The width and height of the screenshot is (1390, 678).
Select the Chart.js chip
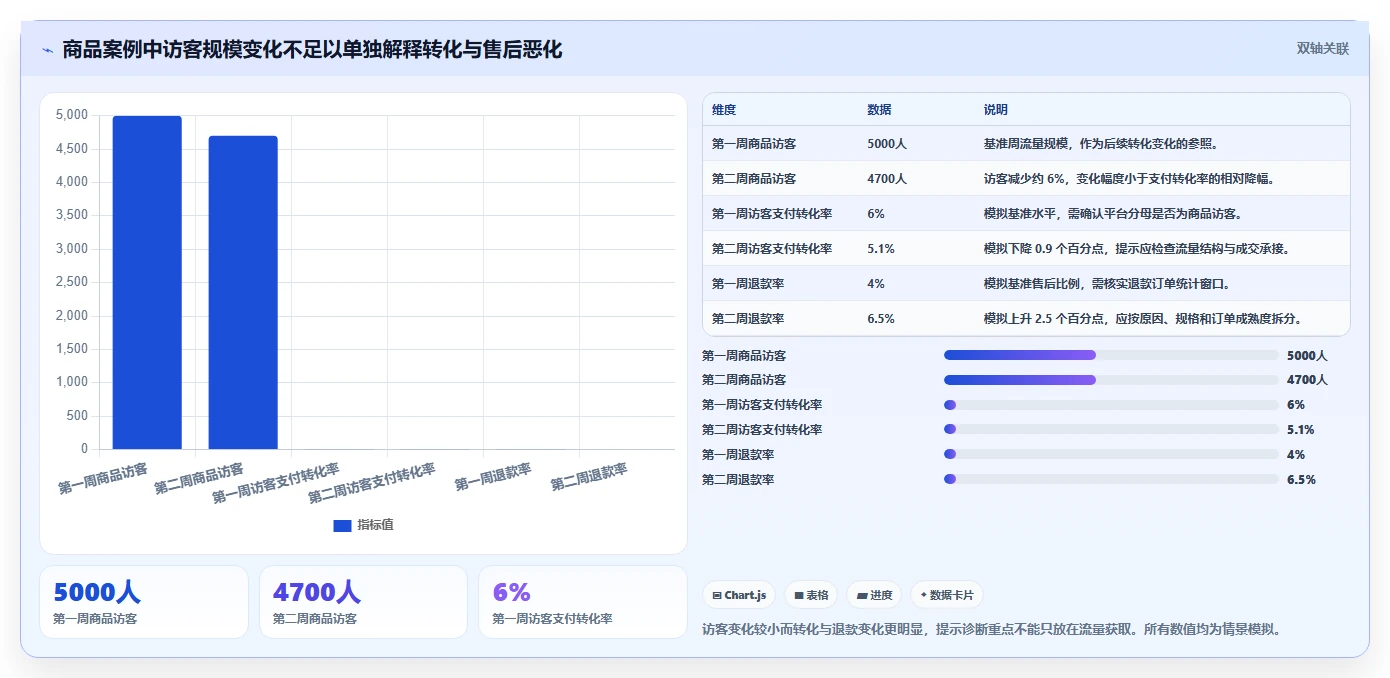740,595
